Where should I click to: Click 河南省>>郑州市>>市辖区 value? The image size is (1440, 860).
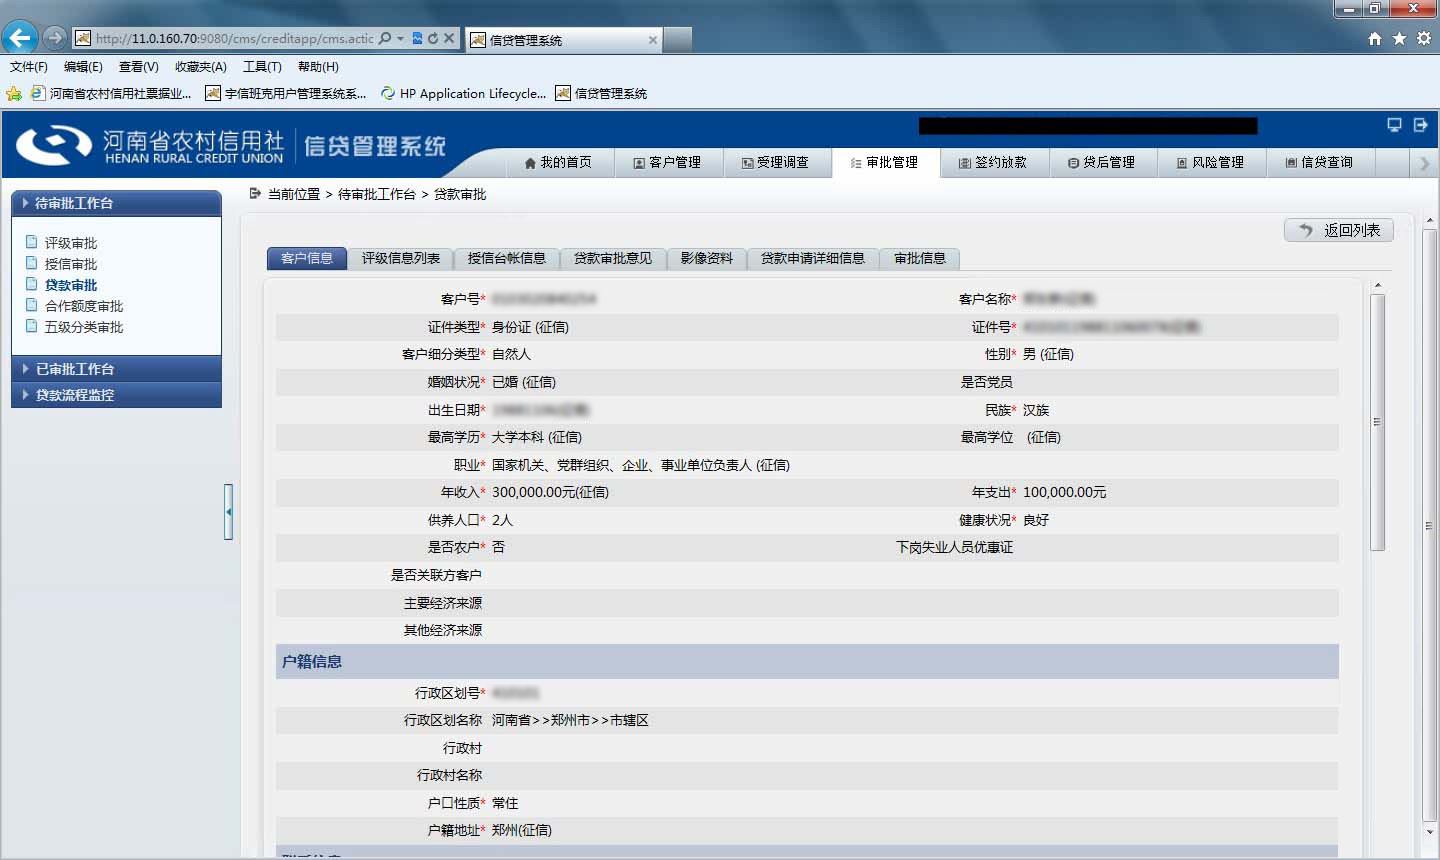pos(570,720)
